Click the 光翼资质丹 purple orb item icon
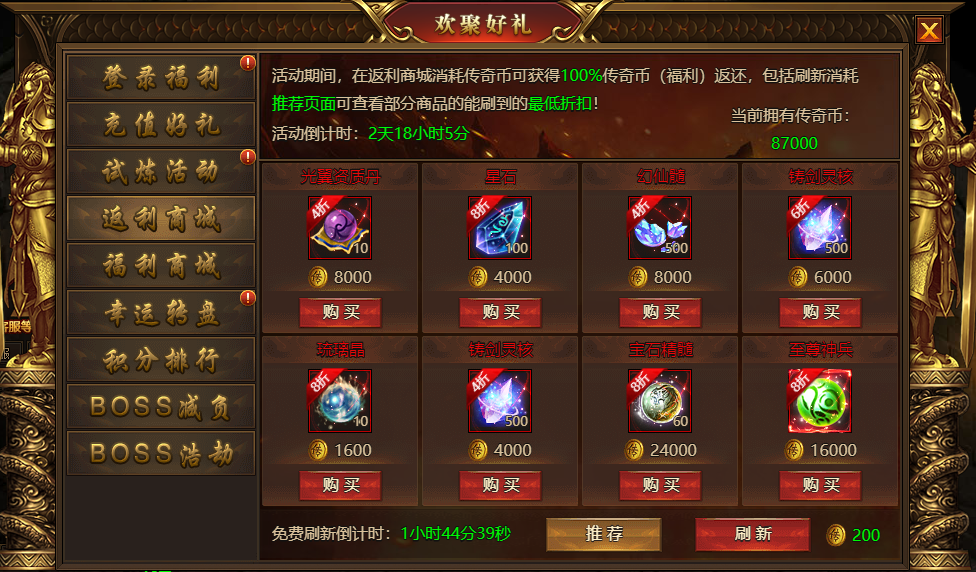This screenshot has height=572, width=976. [340, 228]
